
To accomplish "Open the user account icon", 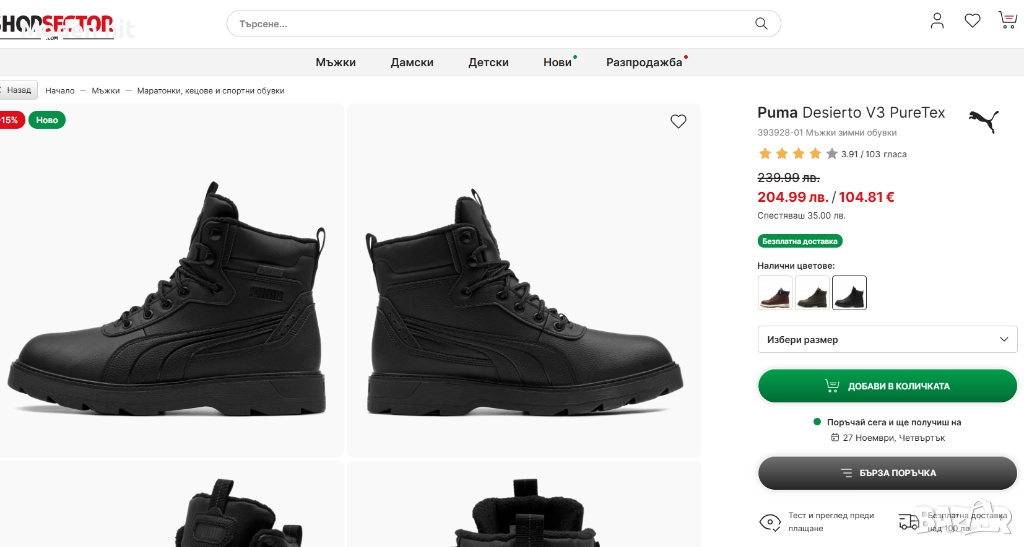I will pyautogui.click(x=937, y=21).
